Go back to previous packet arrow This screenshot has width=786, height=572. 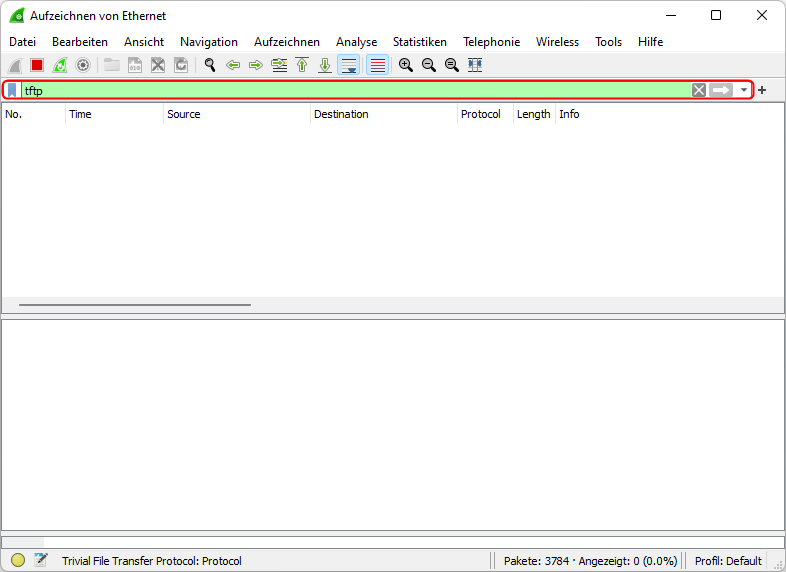coord(233,65)
